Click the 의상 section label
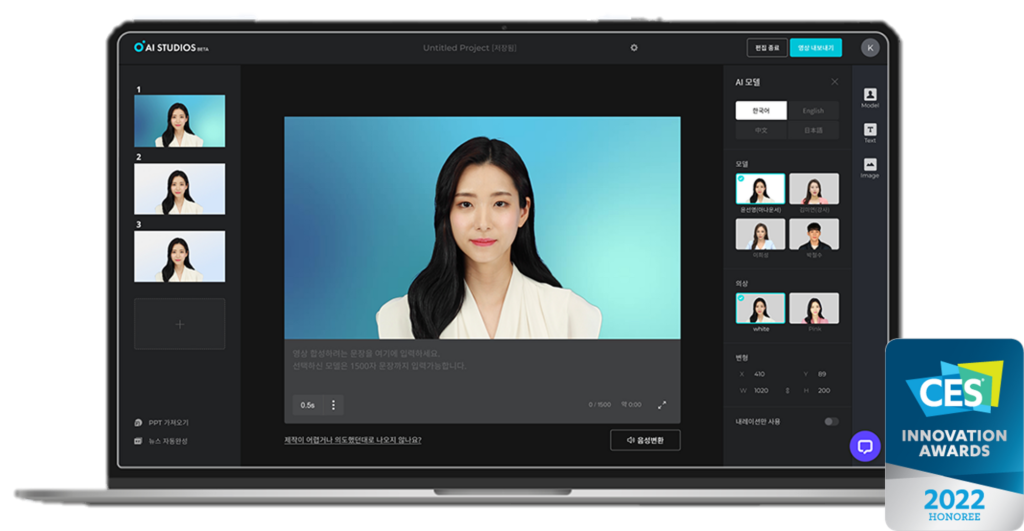The width and height of the screenshot is (1024, 531). (742, 283)
